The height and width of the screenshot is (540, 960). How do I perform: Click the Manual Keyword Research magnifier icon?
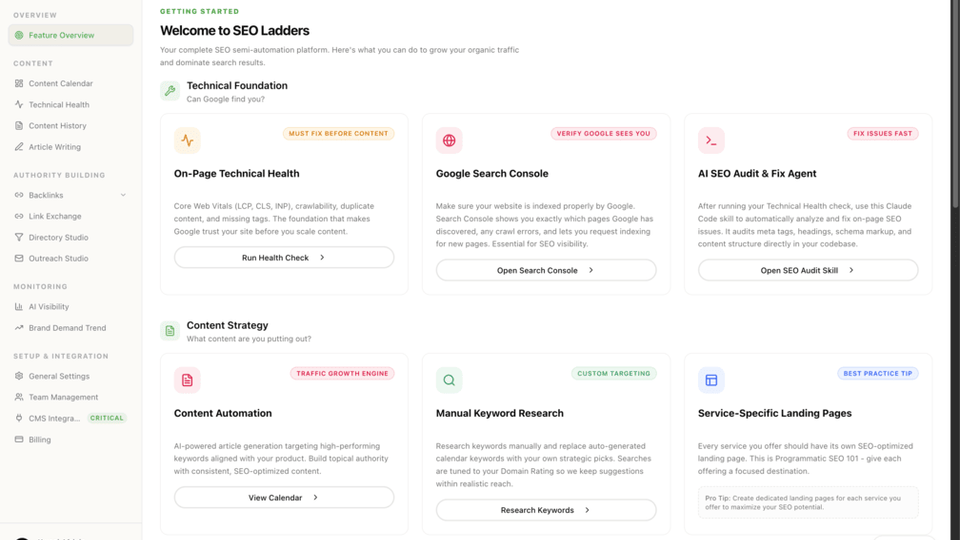tap(449, 380)
